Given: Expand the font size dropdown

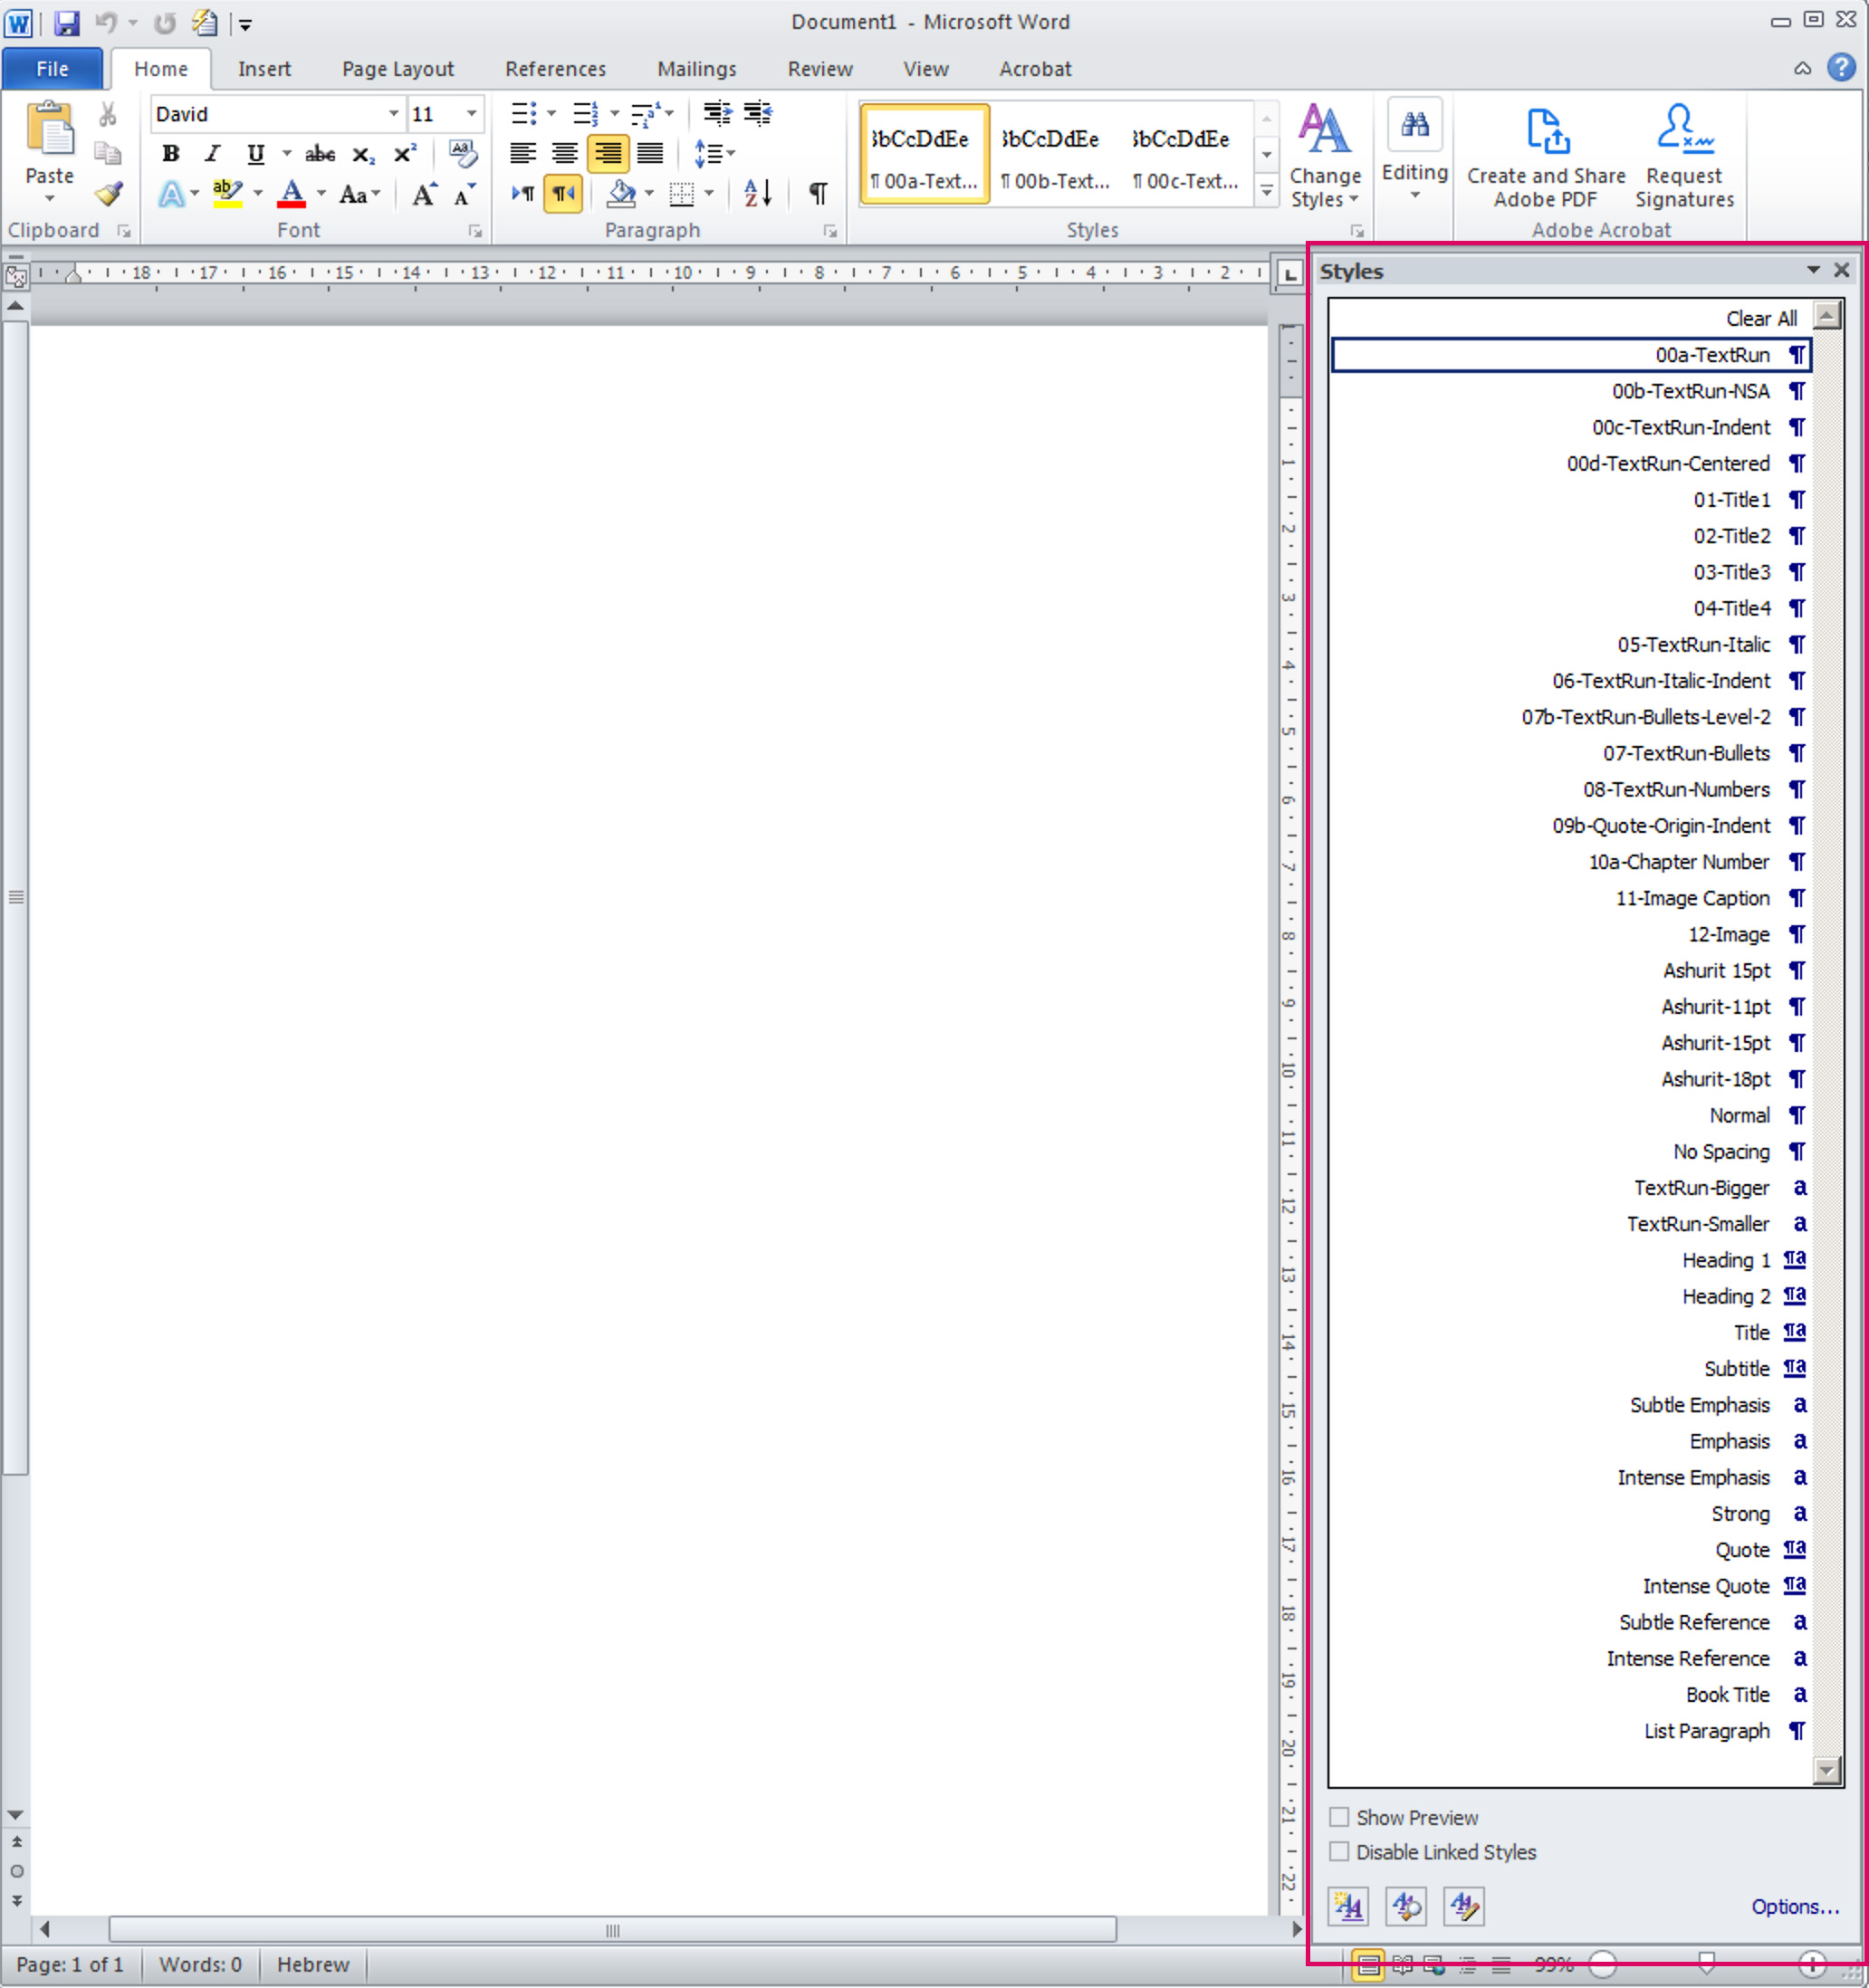Looking at the screenshot, I should 471,114.
